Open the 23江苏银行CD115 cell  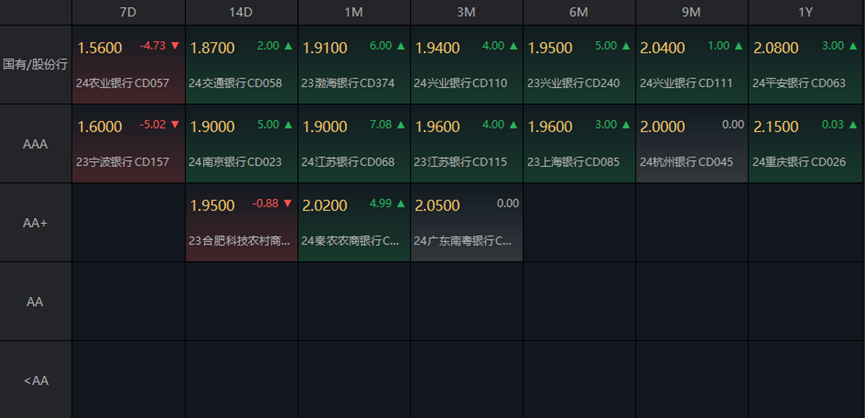click(x=467, y=143)
